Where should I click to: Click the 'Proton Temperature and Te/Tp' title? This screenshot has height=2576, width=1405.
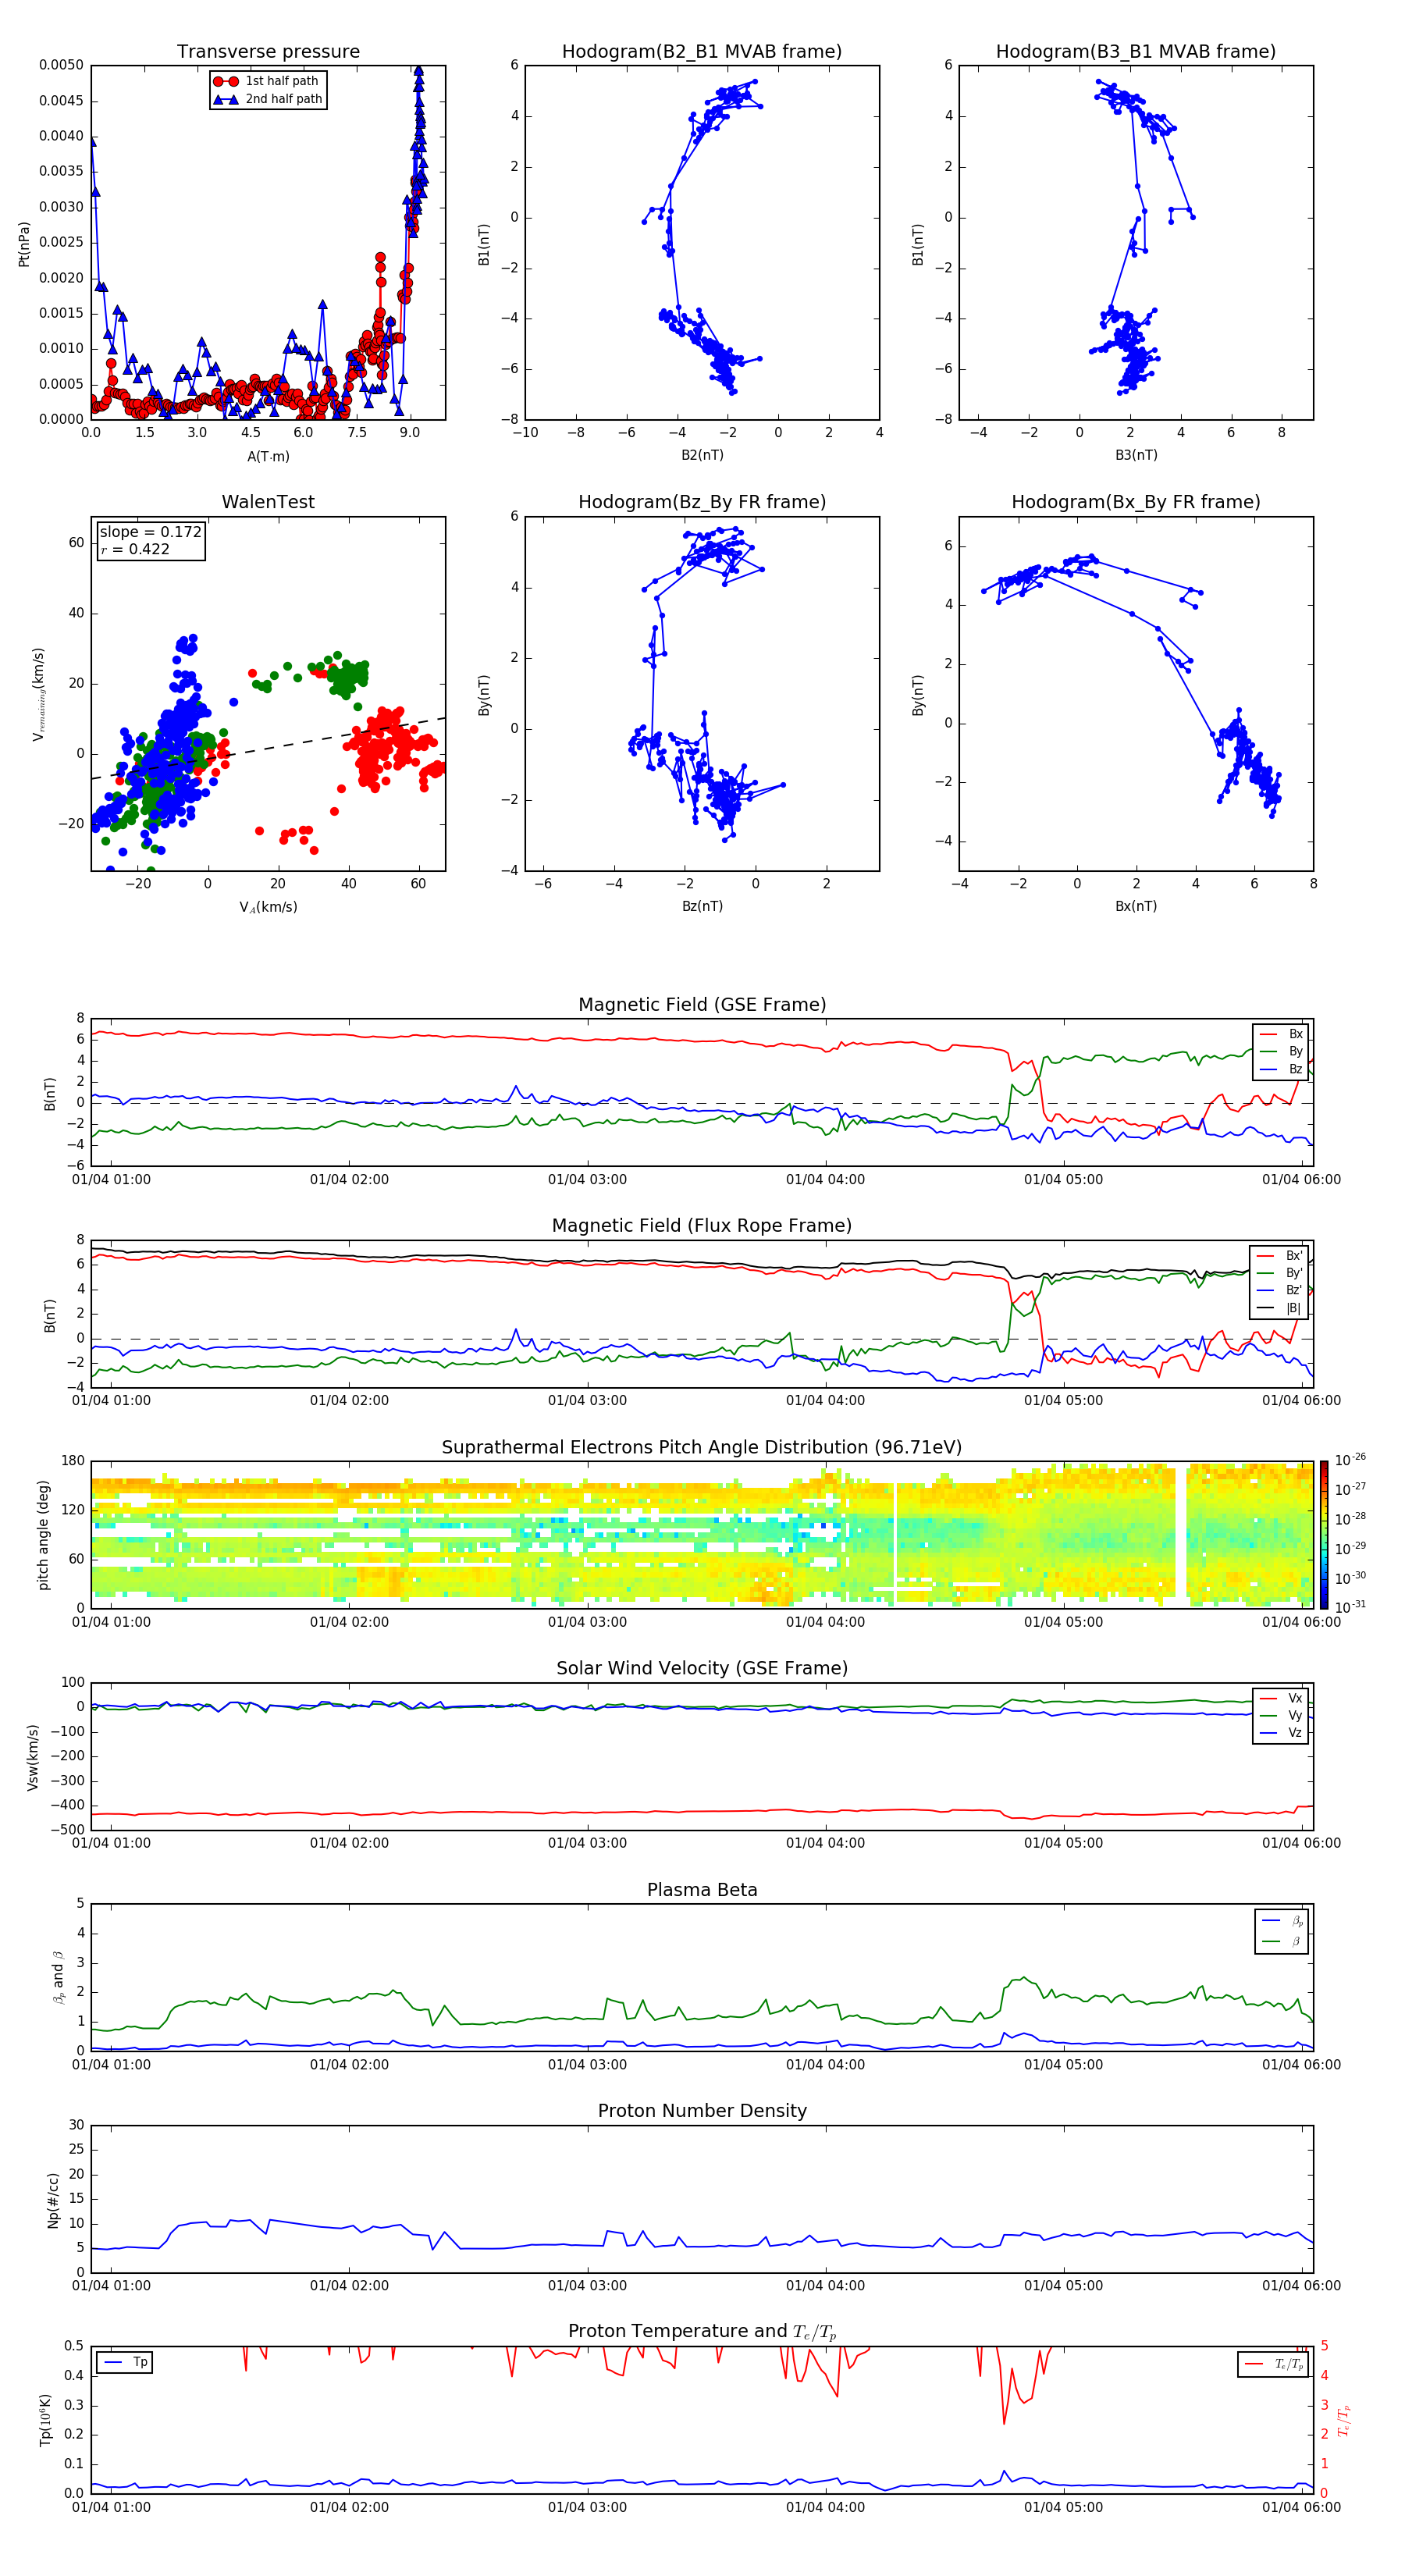[x=702, y=2332]
